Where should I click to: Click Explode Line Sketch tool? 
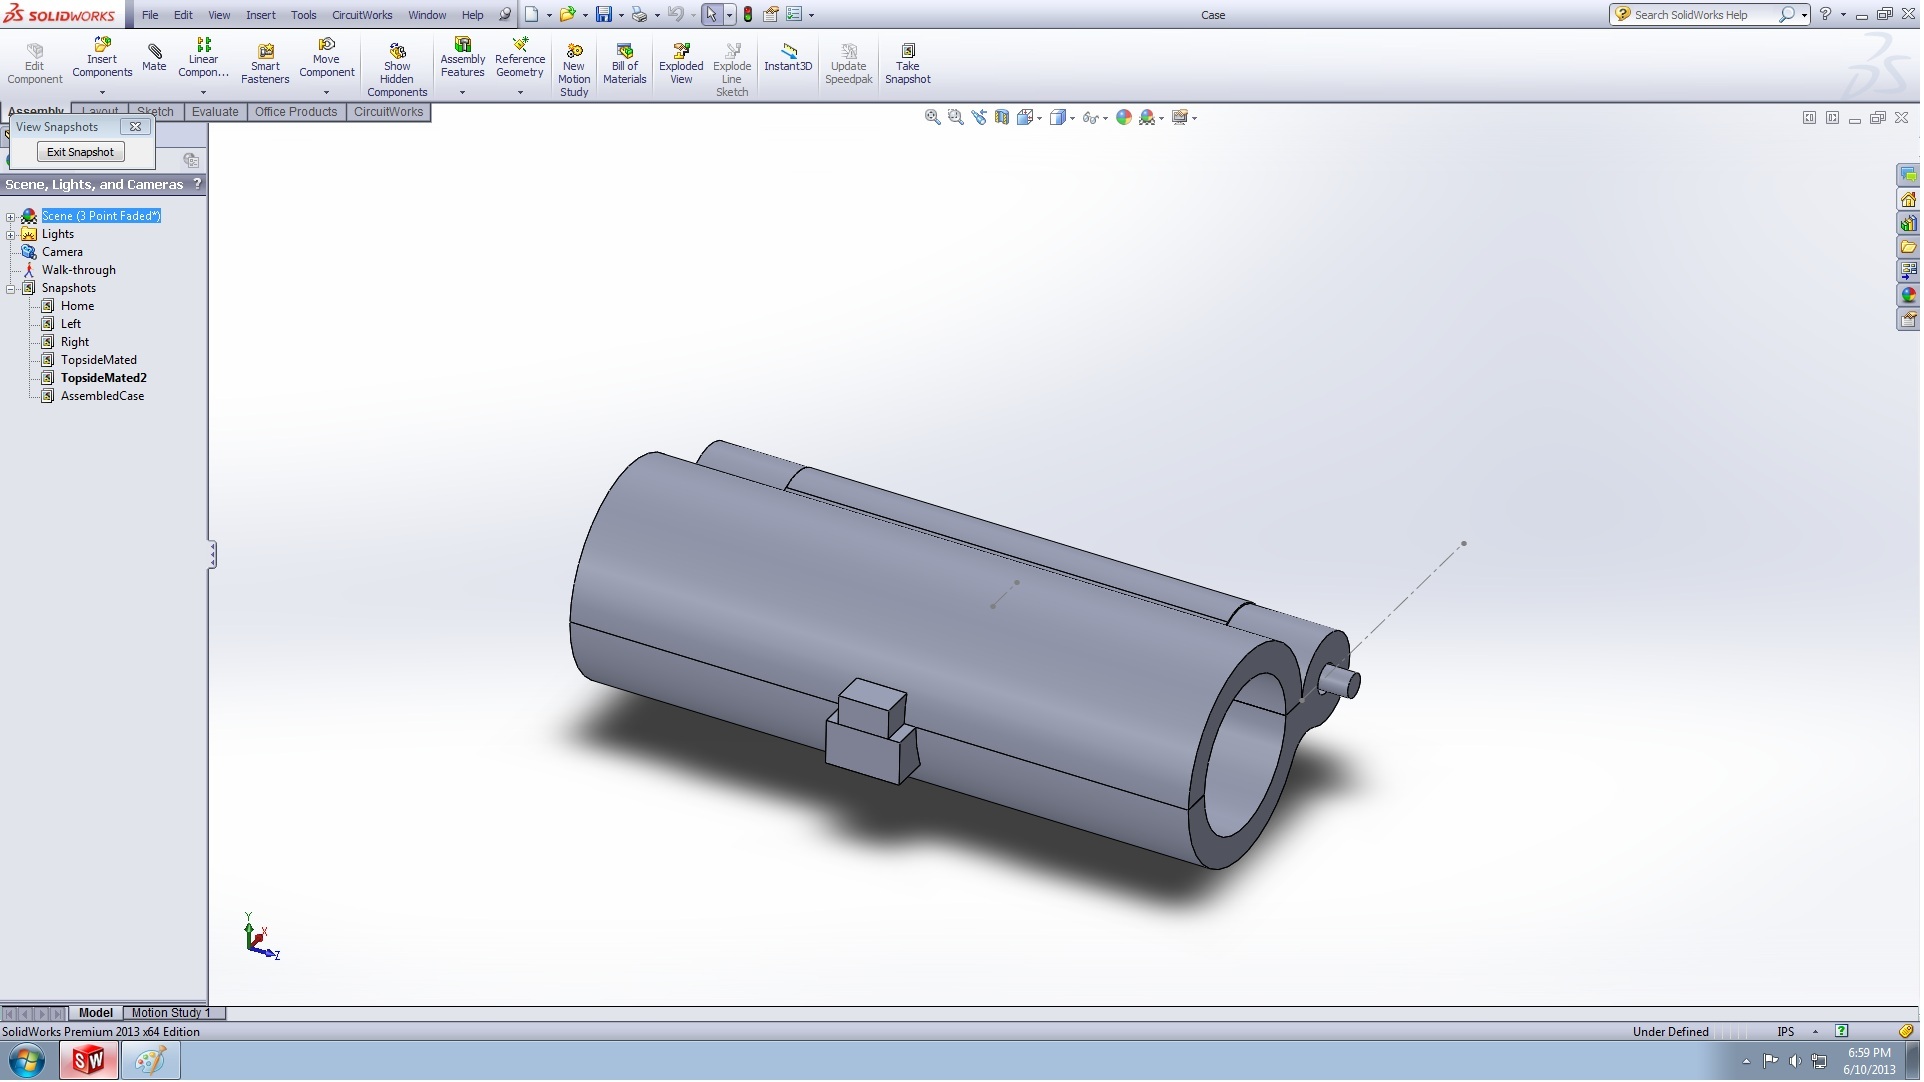pos(732,70)
